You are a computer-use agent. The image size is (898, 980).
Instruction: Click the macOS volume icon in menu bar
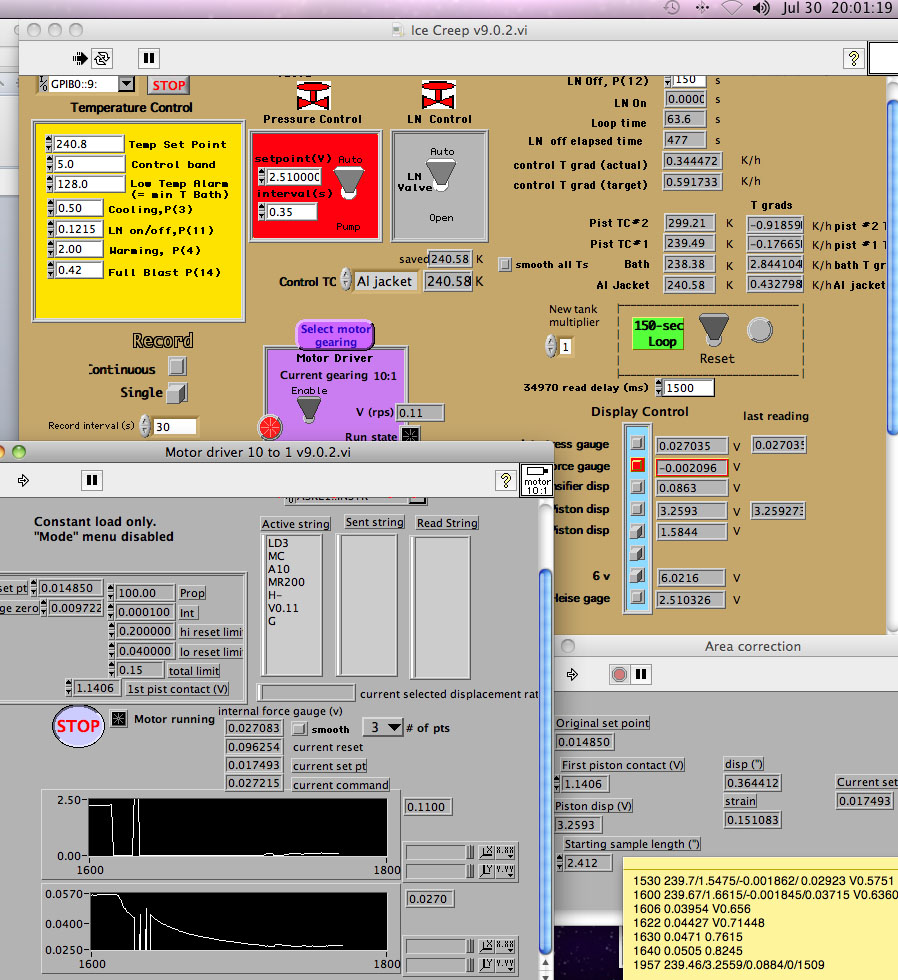(762, 8)
